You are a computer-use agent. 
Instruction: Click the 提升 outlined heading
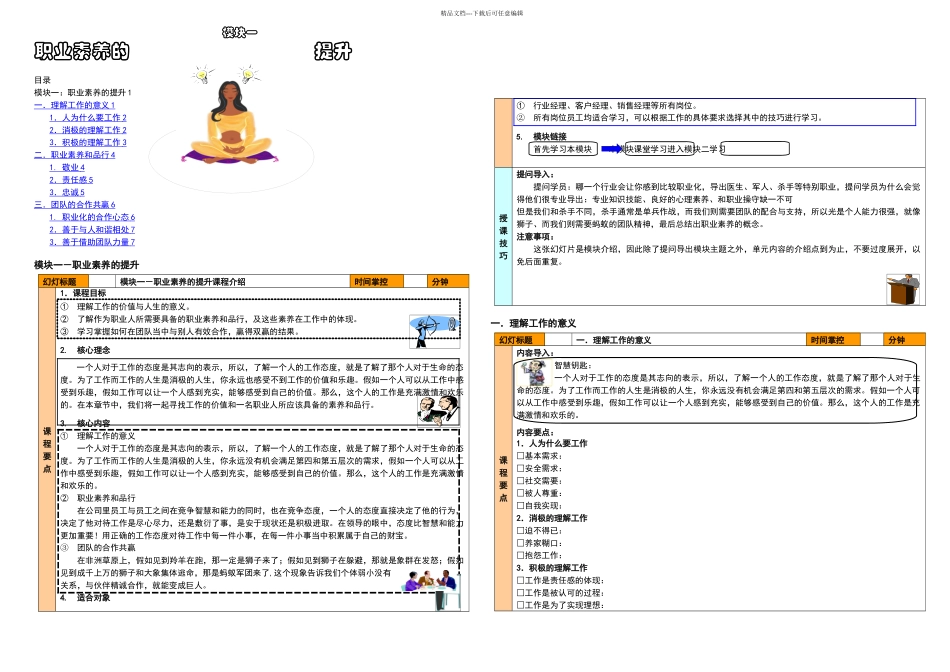point(333,52)
